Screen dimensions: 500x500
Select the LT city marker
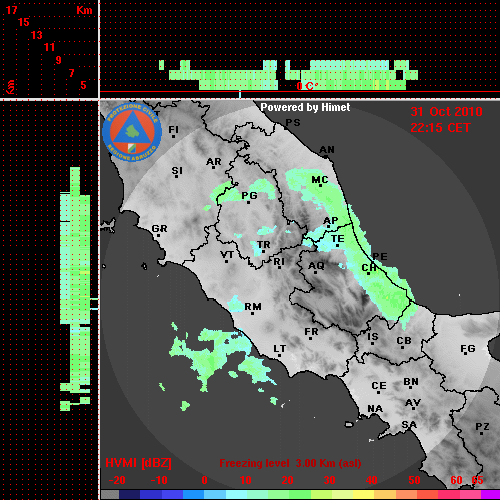280,350
